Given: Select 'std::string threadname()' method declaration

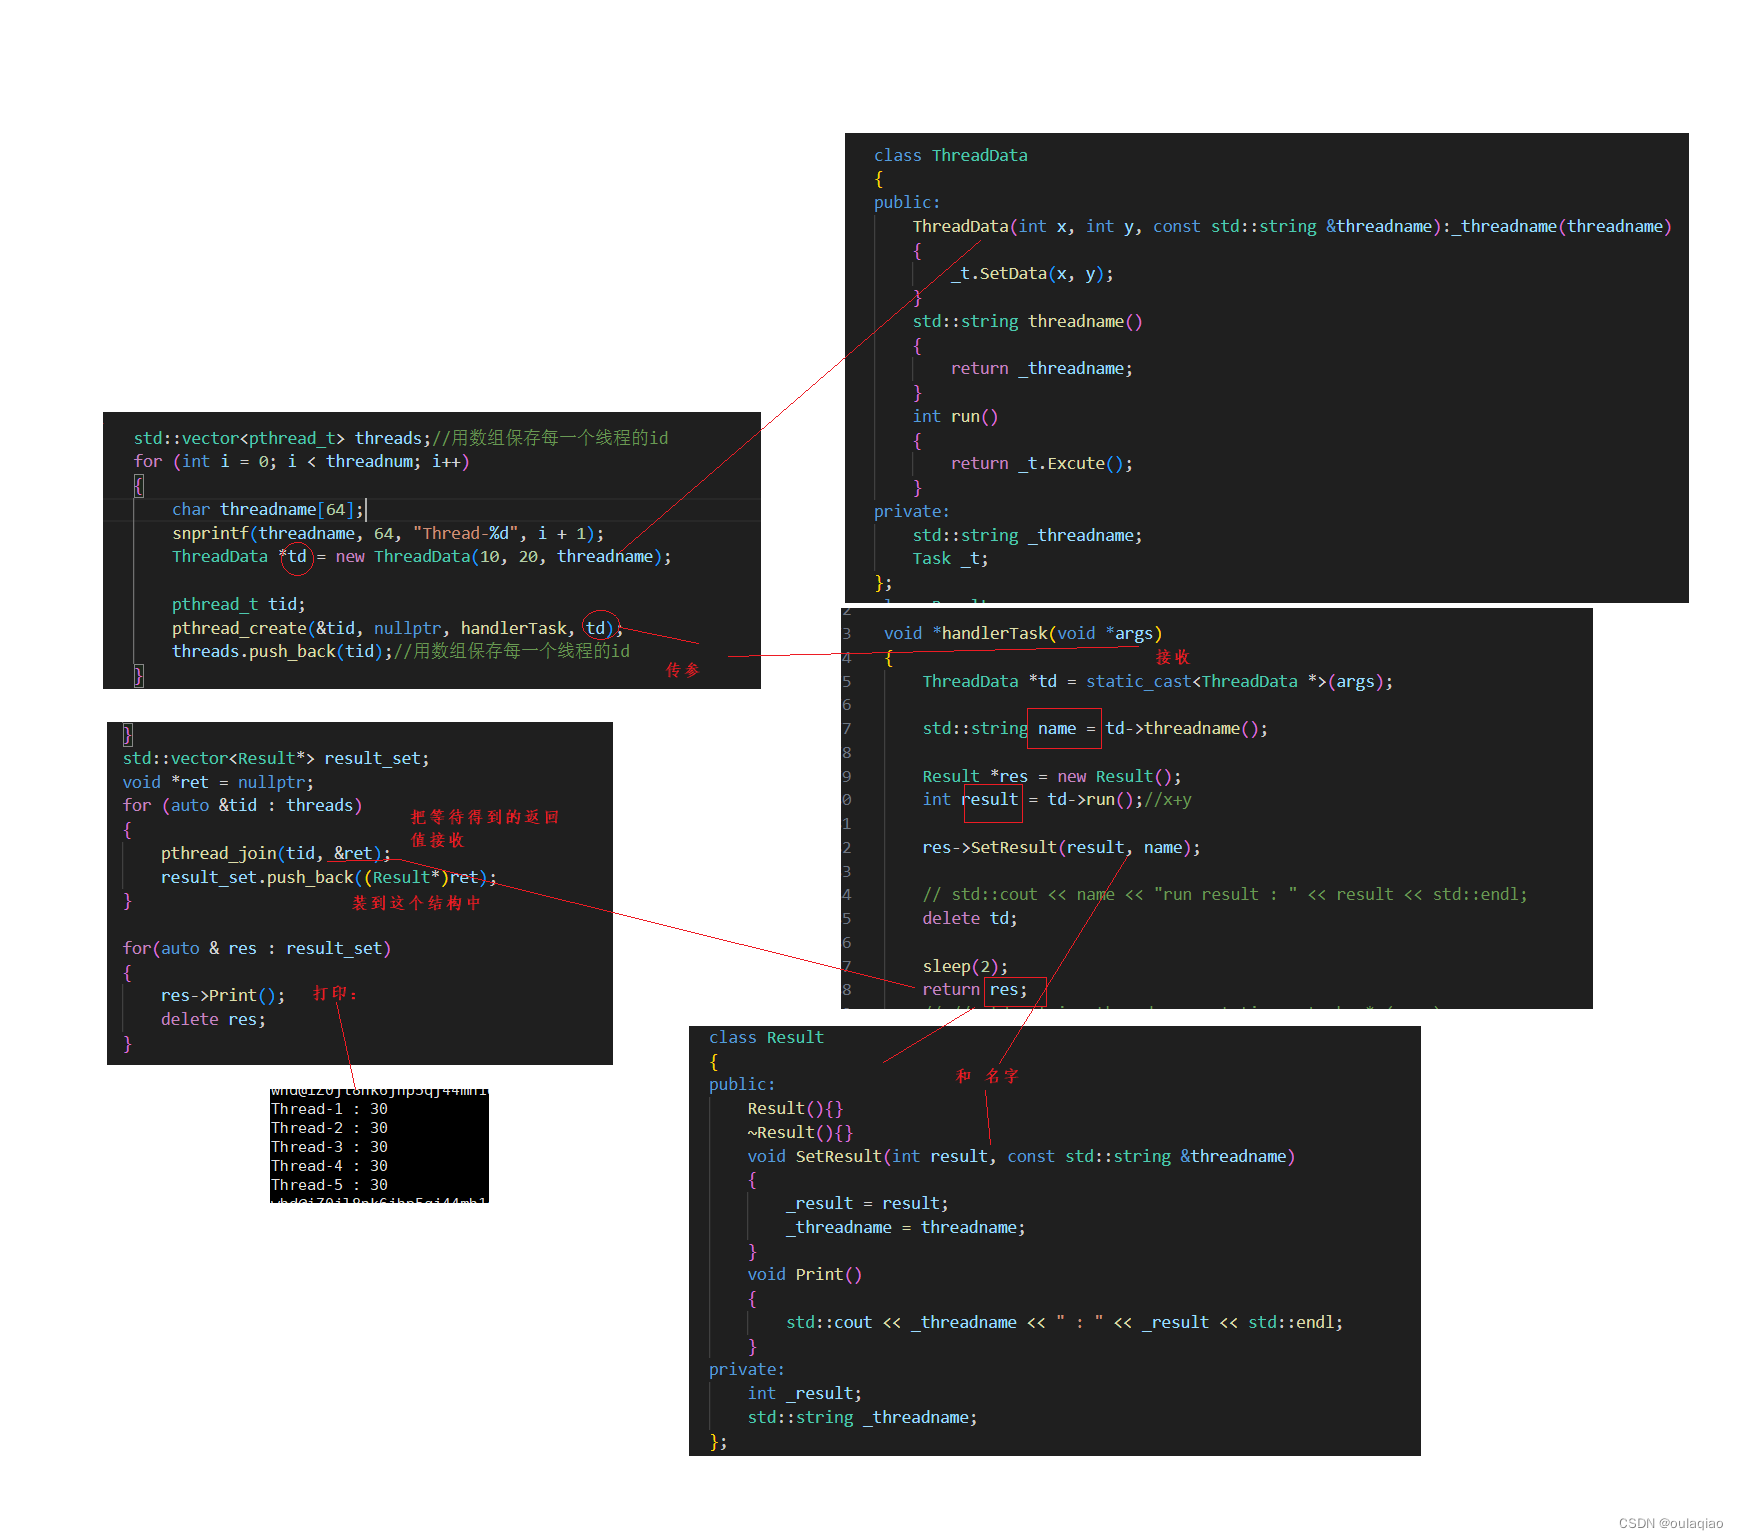Looking at the screenshot, I should (1027, 321).
